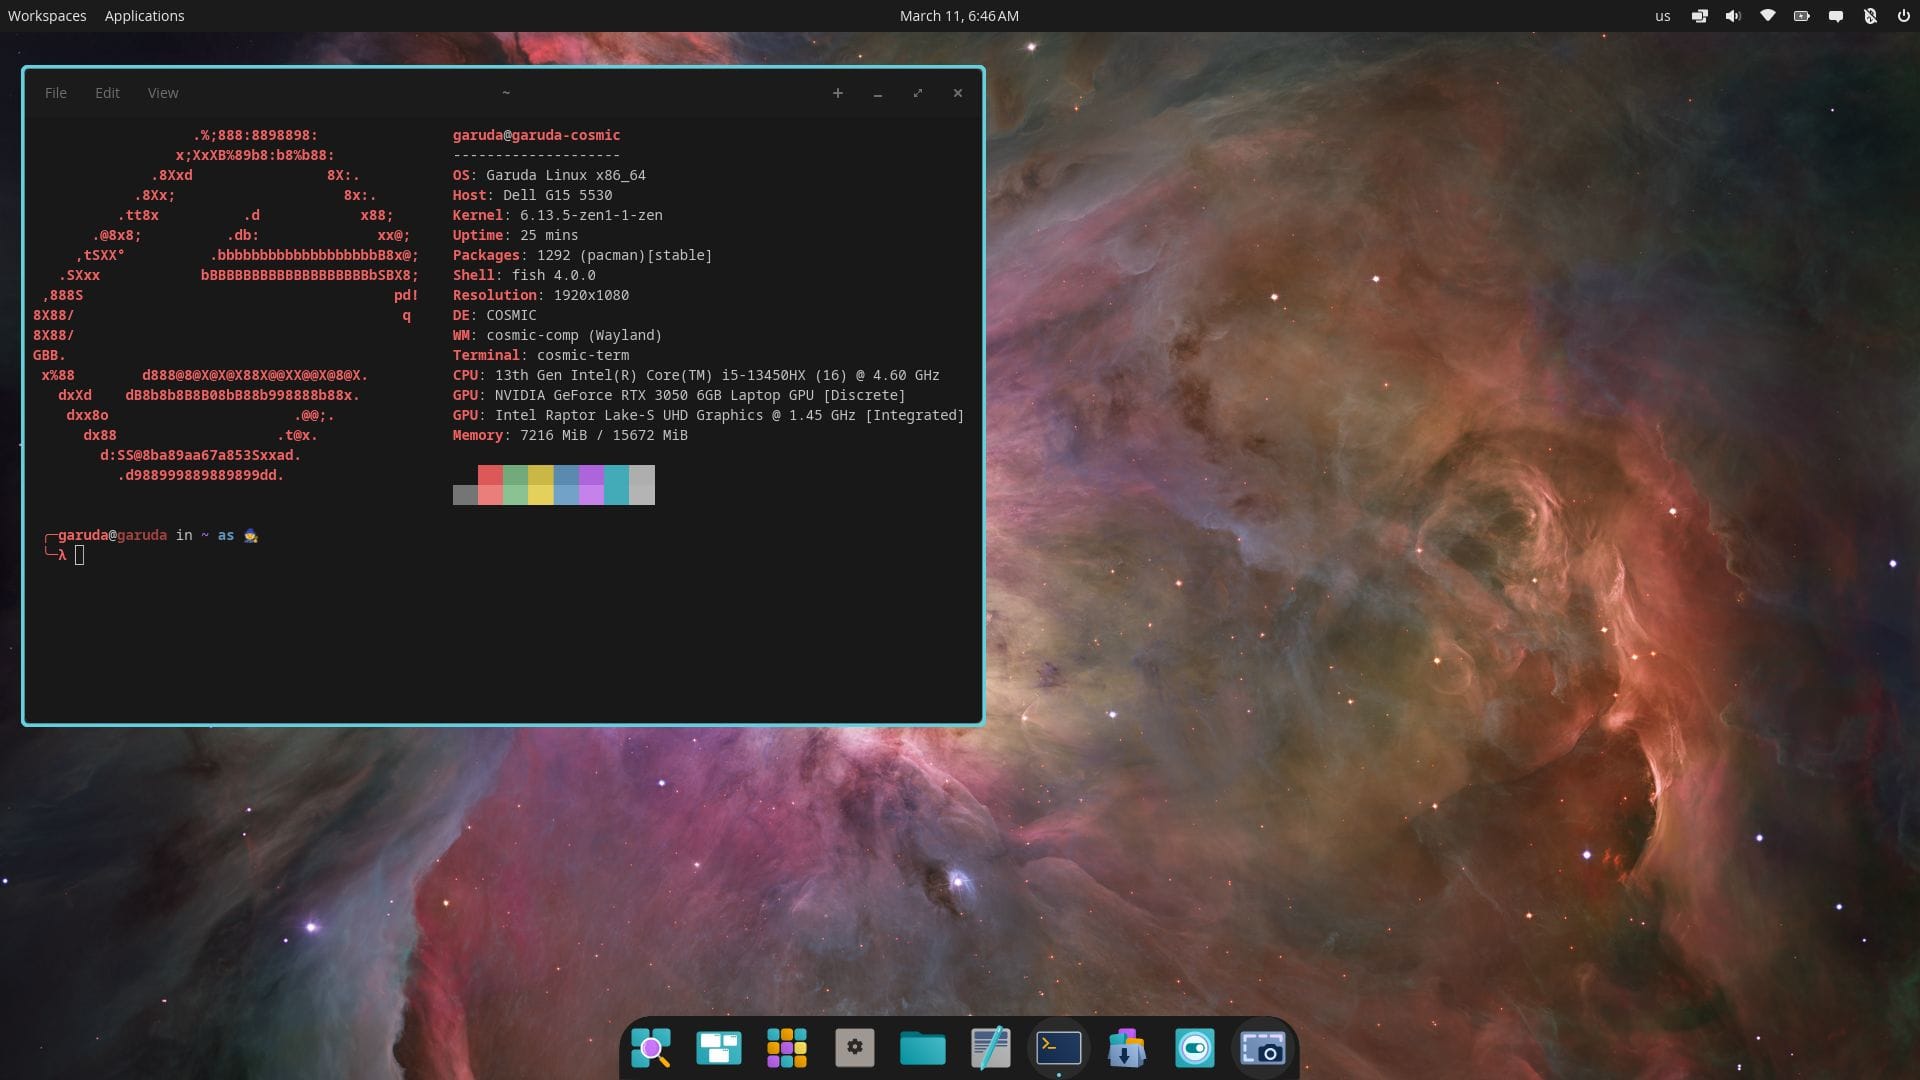Open the COSMIC app launcher search icon
The image size is (1920, 1080).
(651, 1048)
